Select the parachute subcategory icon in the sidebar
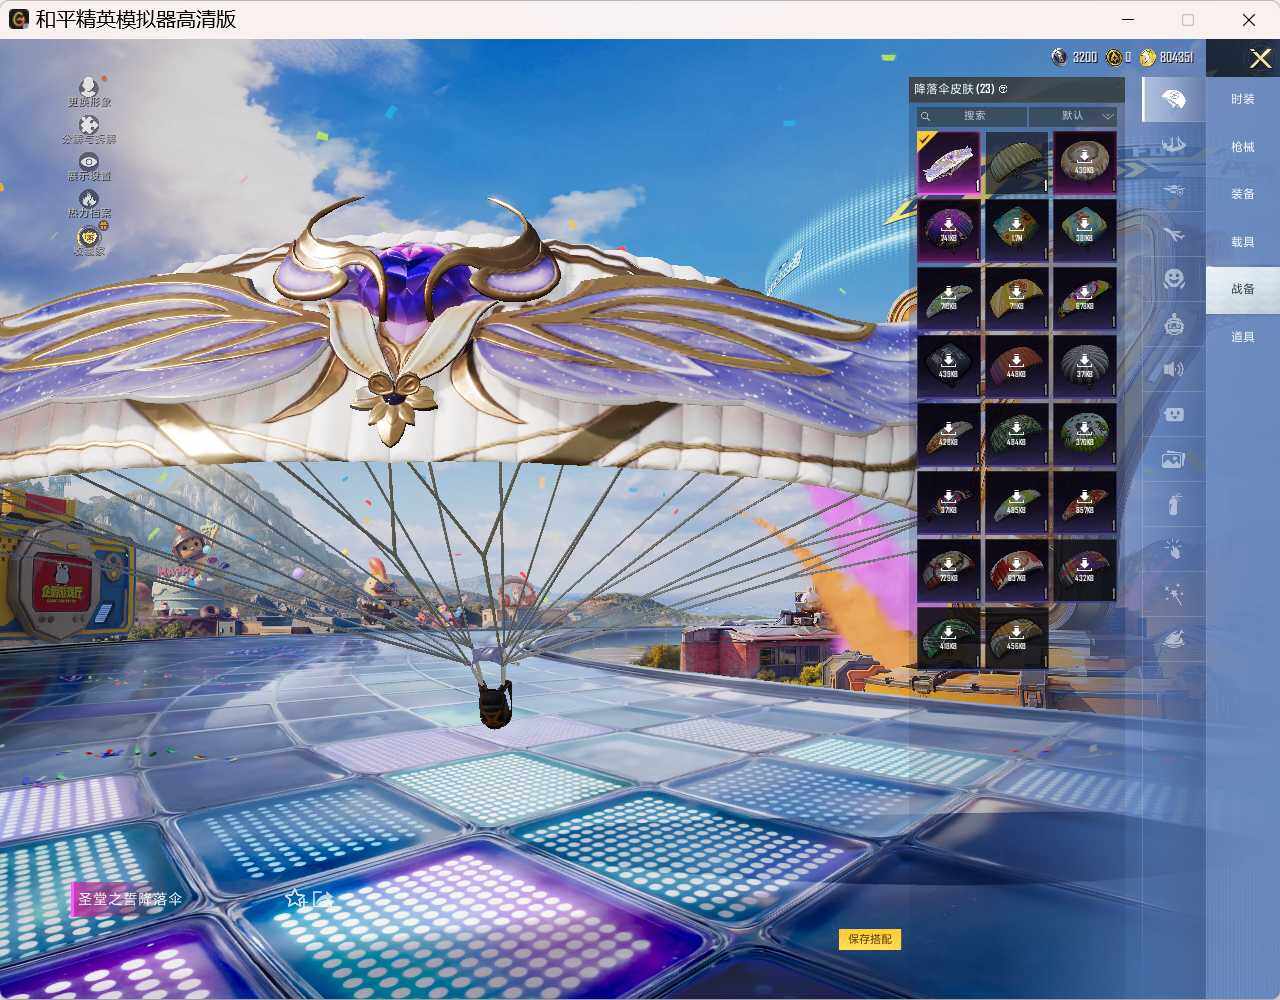The width and height of the screenshot is (1280, 1000). coord(1174,99)
